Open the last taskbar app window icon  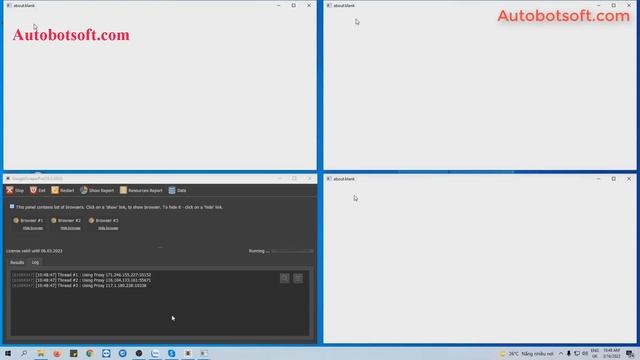203,353
